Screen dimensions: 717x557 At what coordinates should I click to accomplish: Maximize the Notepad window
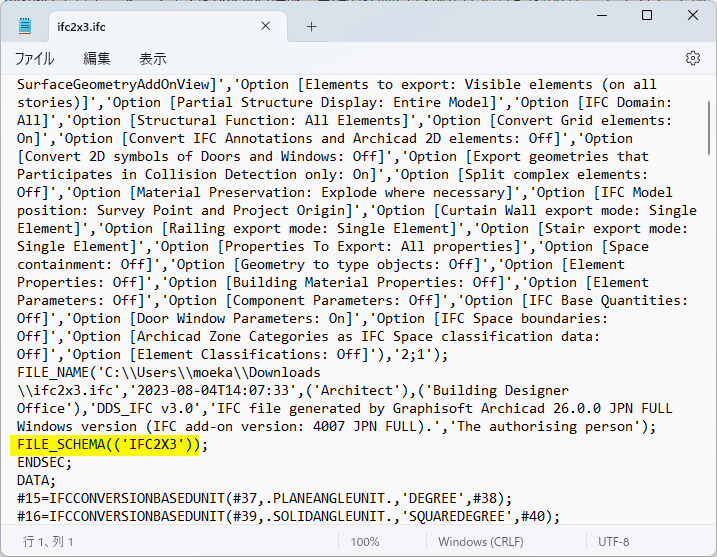point(647,16)
